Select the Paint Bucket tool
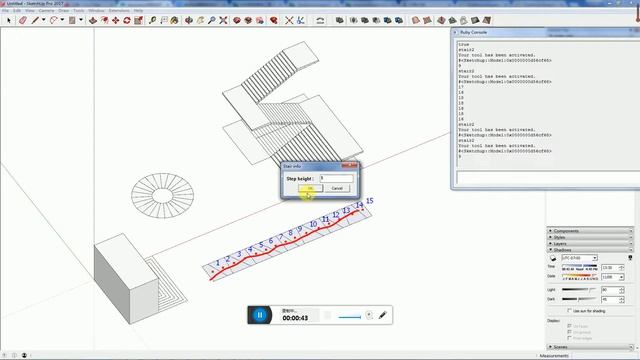 [175, 20]
